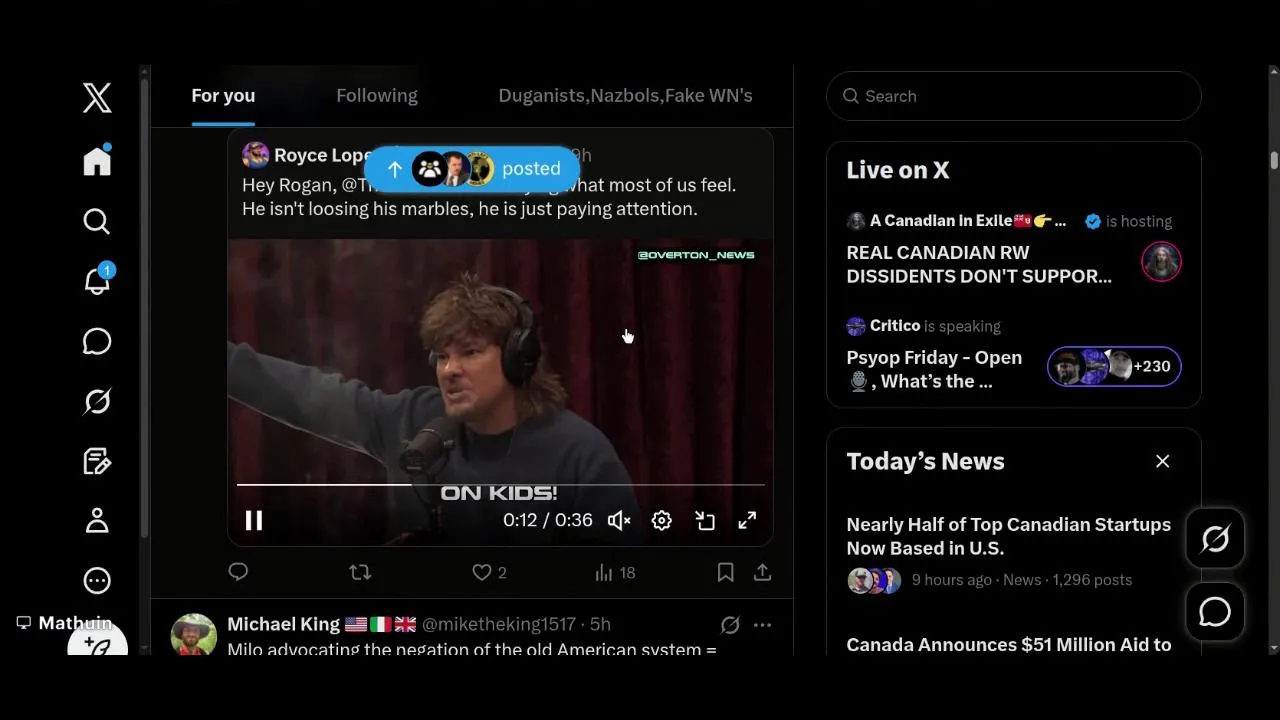Open Profile person icon in sidebar
The width and height of the screenshot is (1280, 720).
click(x=97, y=520)
